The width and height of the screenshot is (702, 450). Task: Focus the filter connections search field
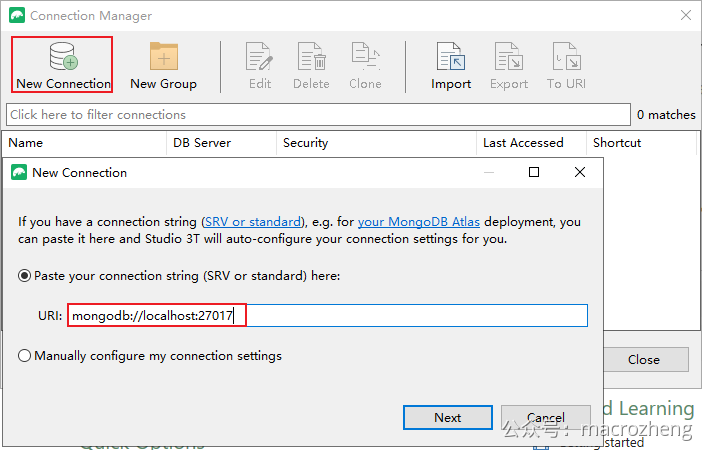318,115
